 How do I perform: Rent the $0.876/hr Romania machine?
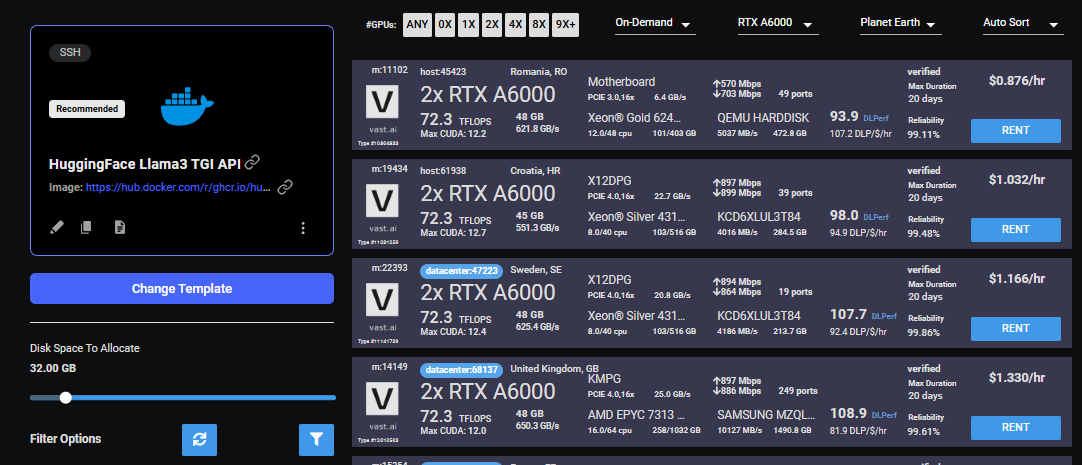(1016, 130)
